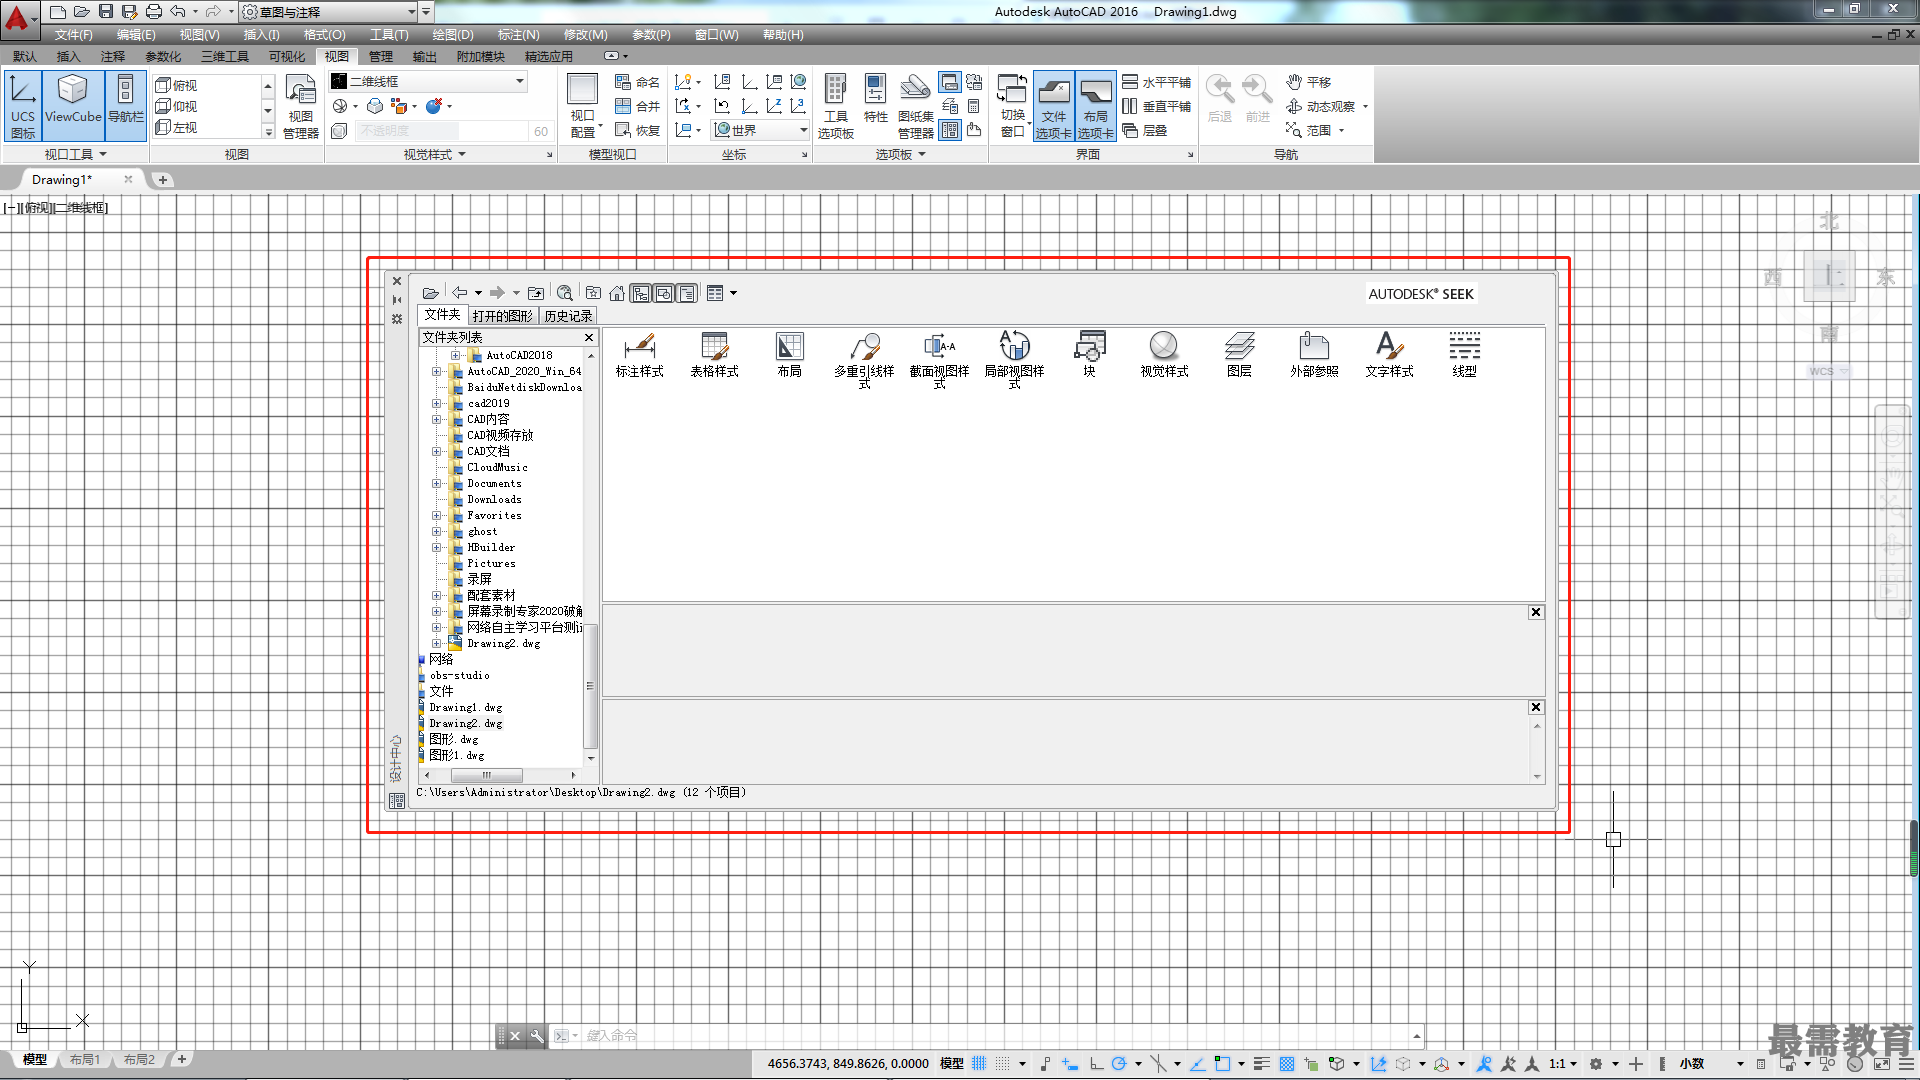Expand the 视觉样式 panel title dropdown

click(x=434, y=154)
